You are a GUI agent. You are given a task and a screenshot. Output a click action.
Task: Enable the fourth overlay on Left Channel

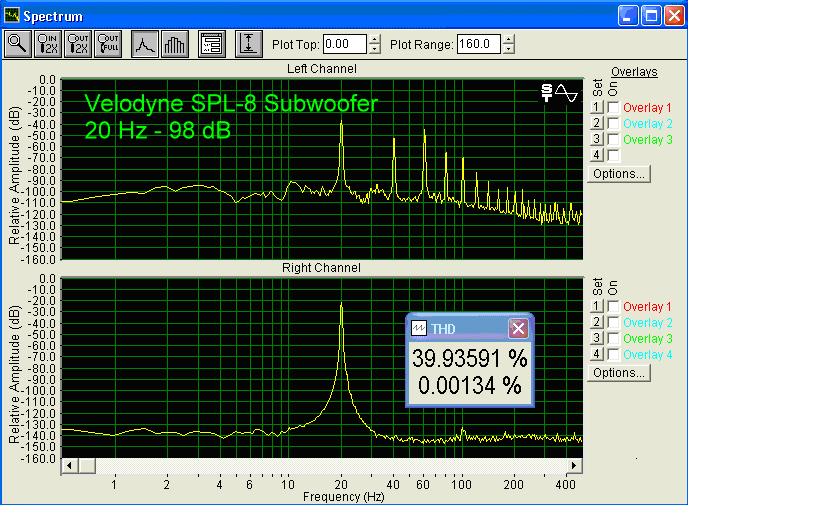613,155
